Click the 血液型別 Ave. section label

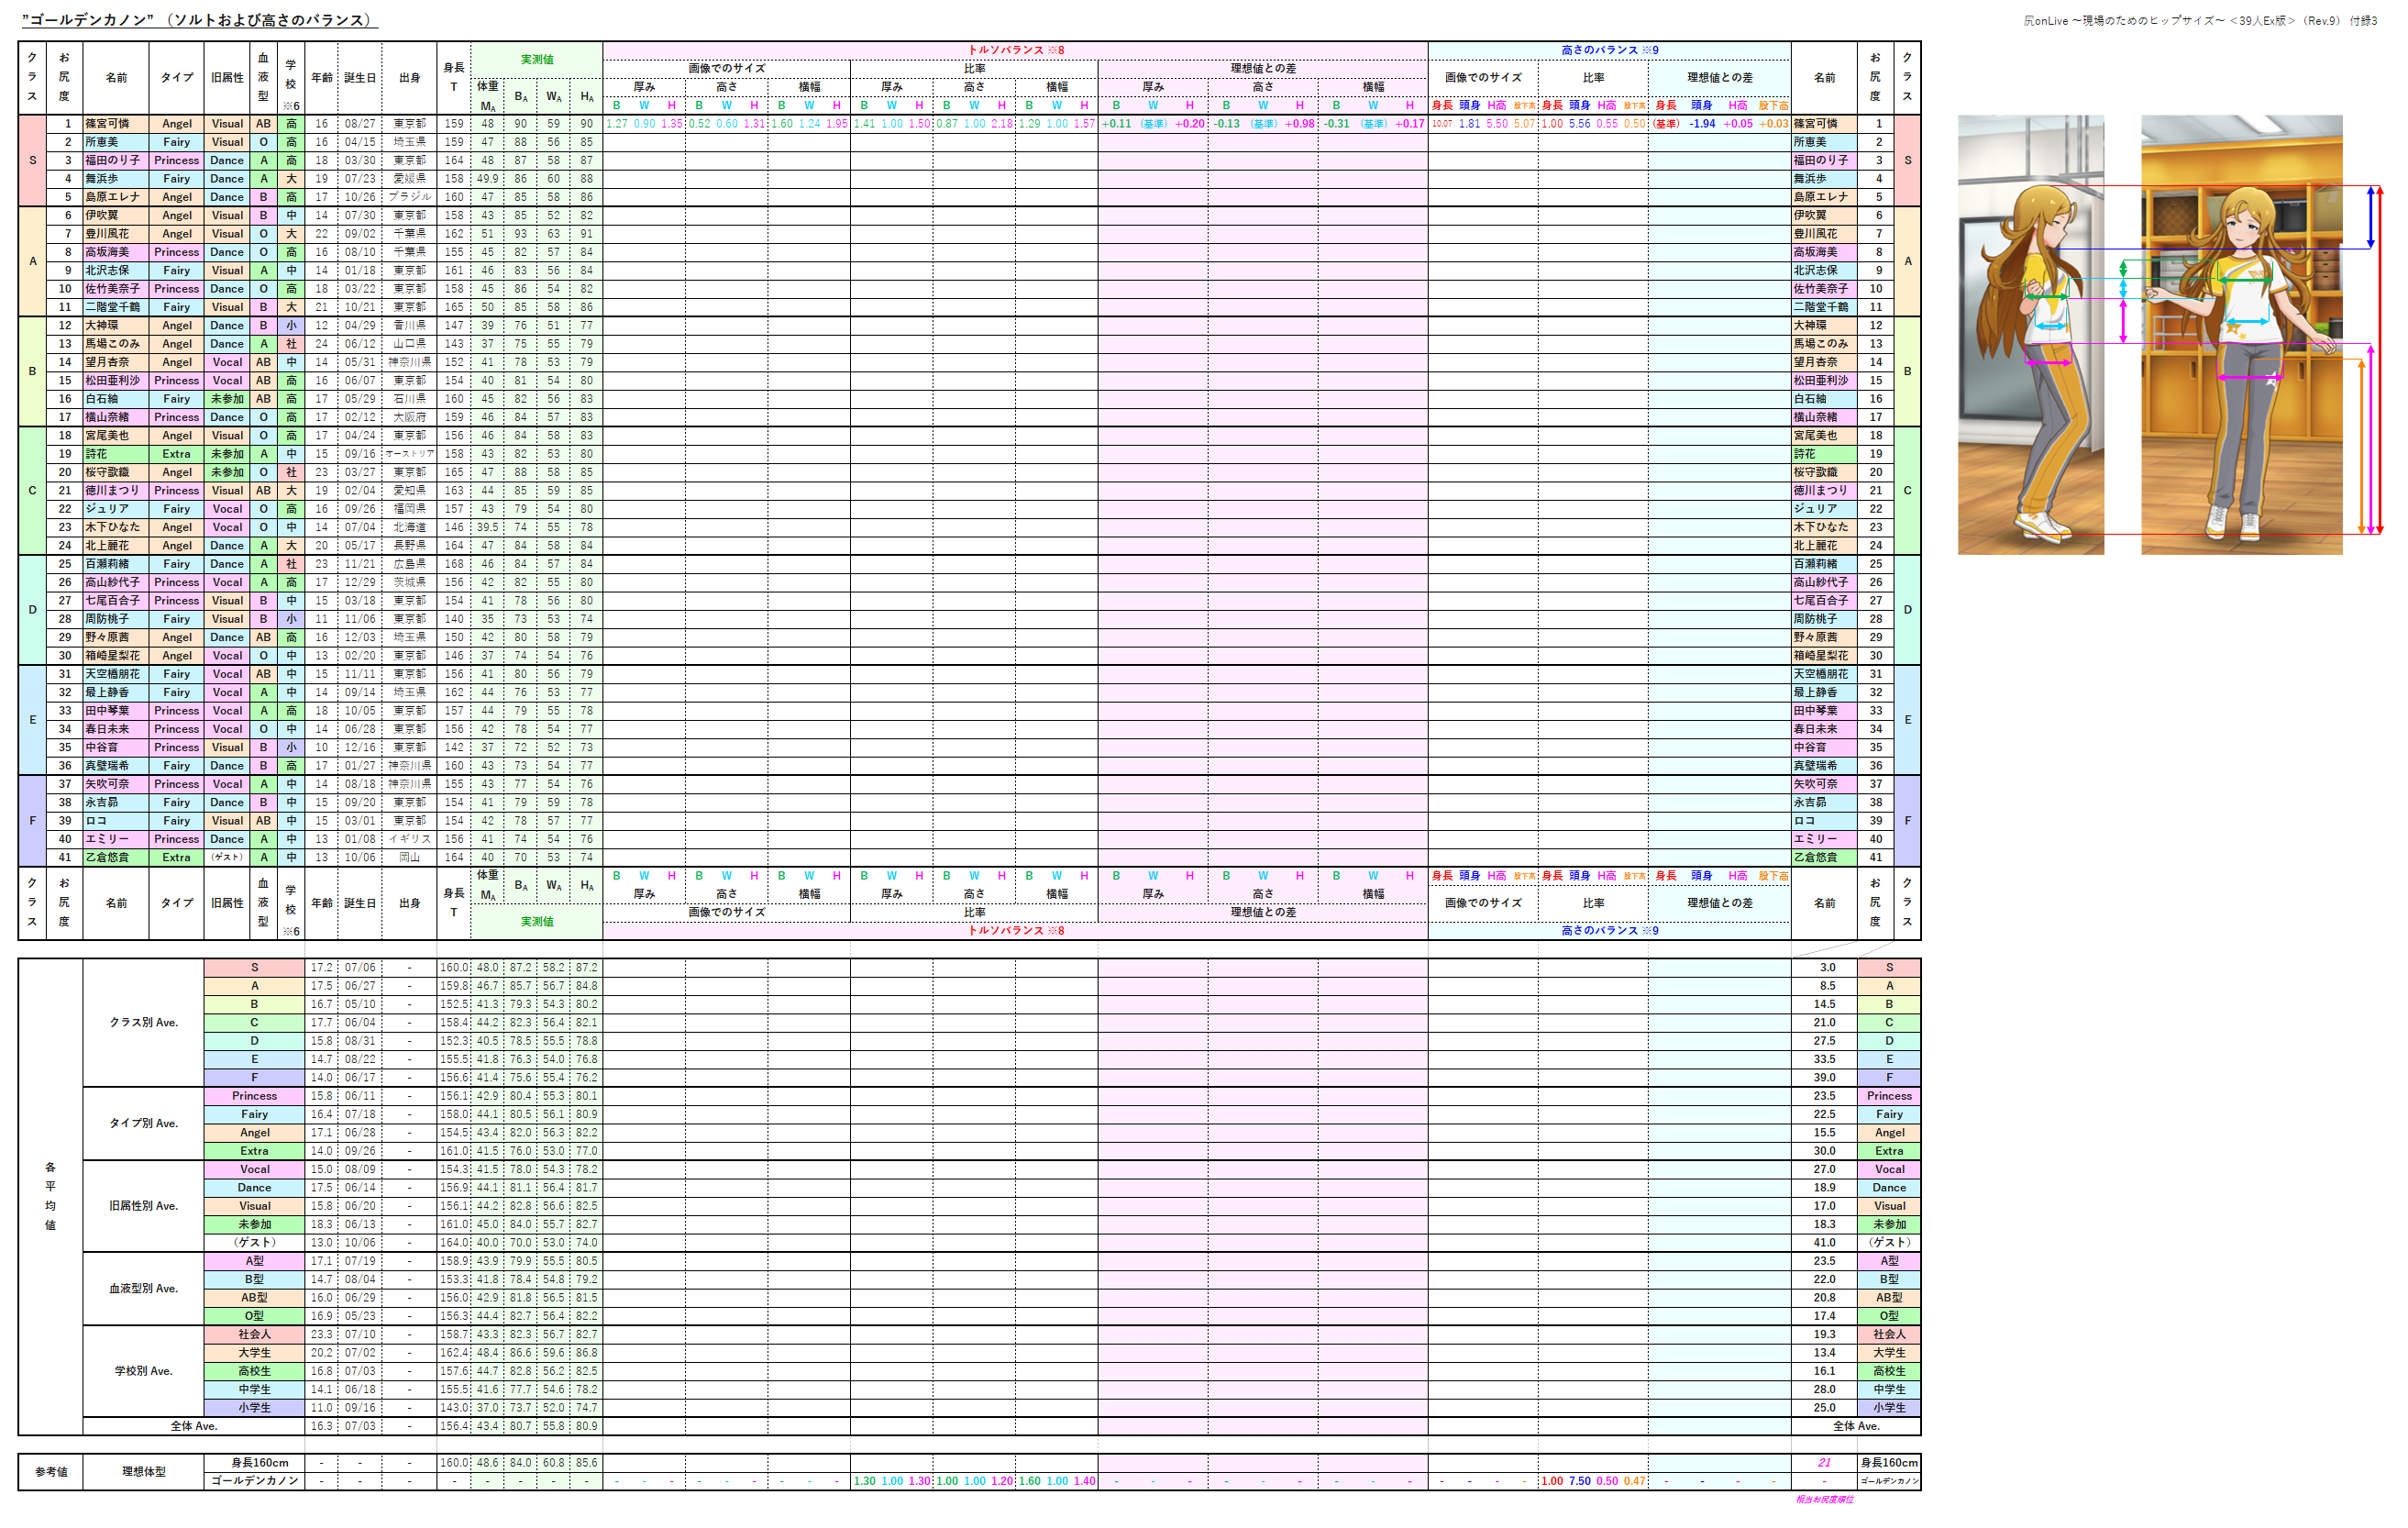tap(143, 1288)
